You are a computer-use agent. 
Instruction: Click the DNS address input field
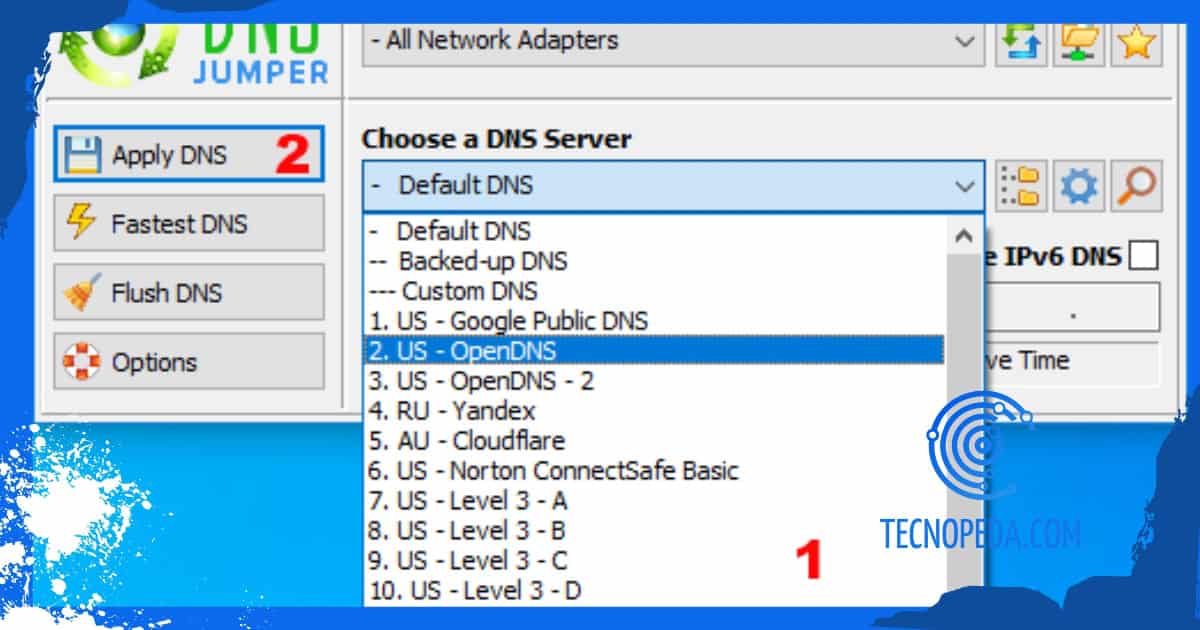click(x=1072, y=308)
